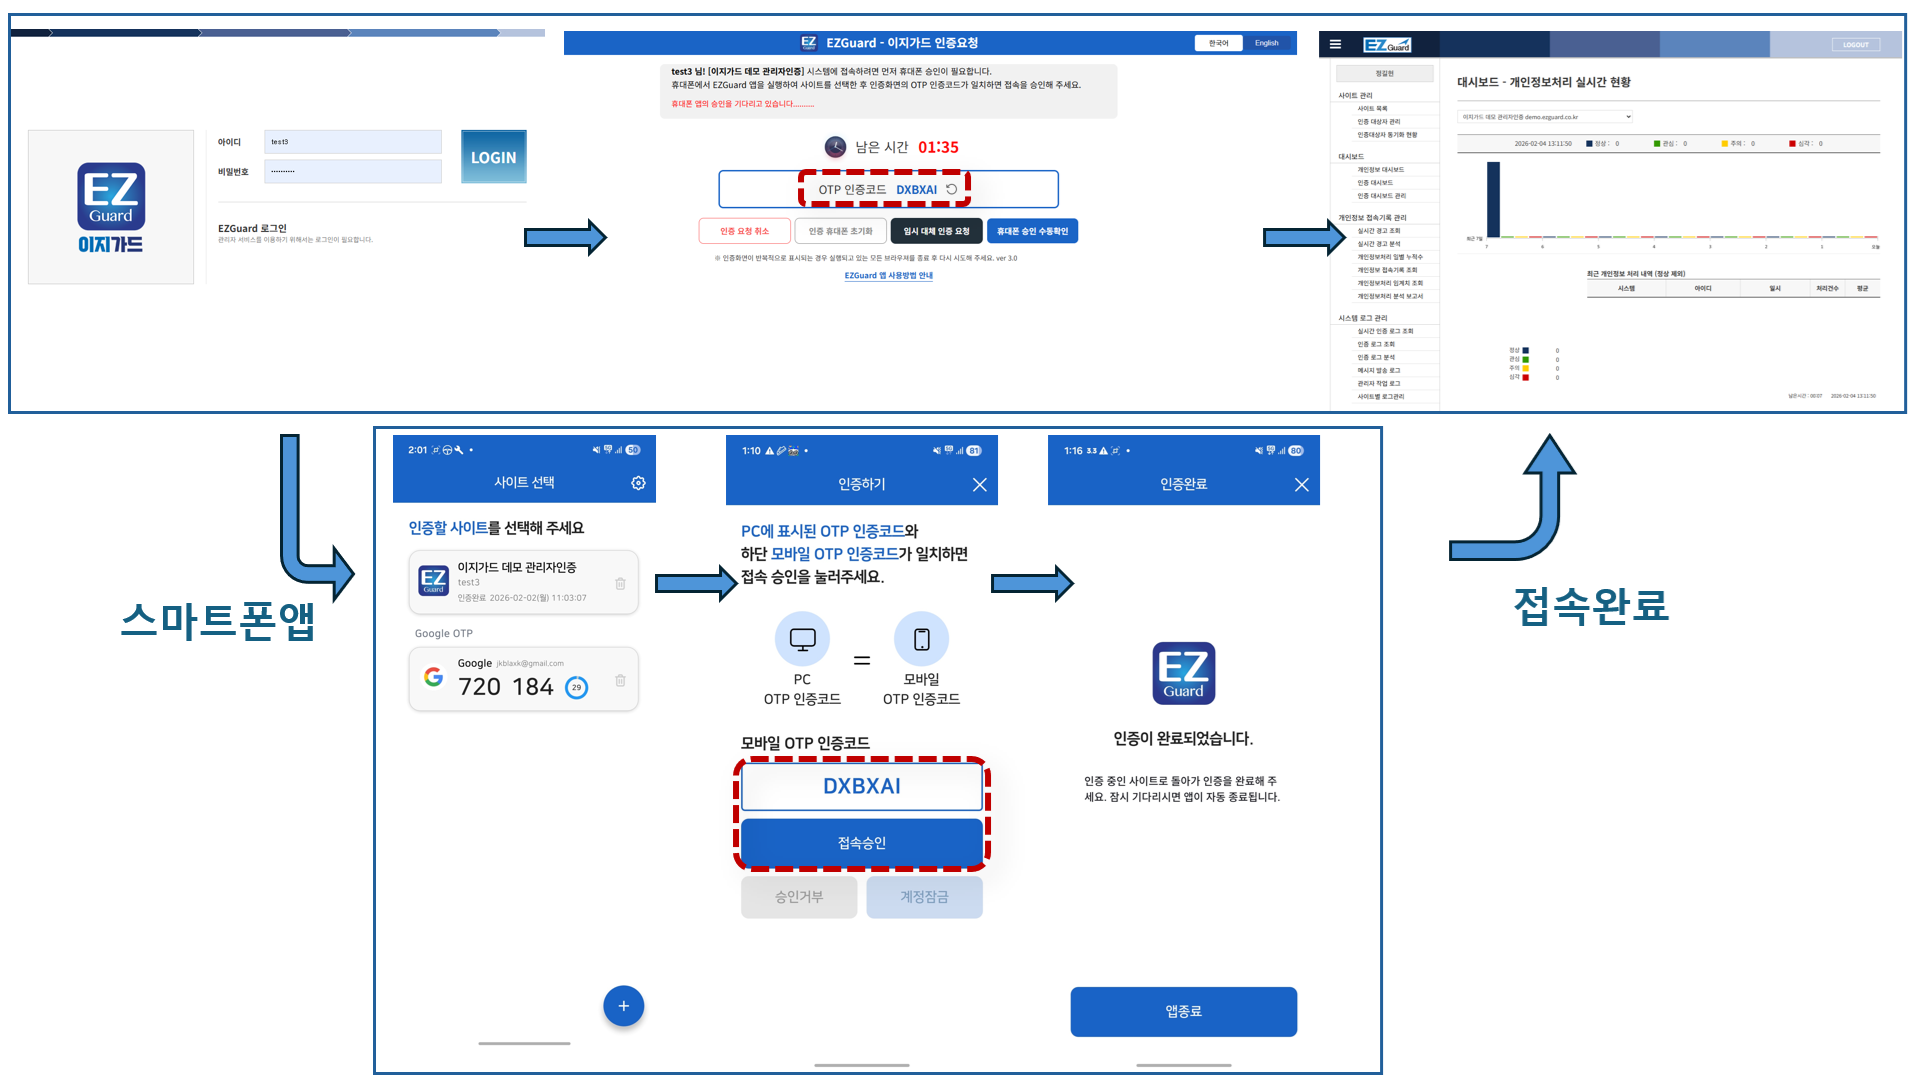Image resolution: width=1916 pixels, height=1082 pixels.
Task: Click the dark blue bar in chart
Action: (1493, 200)
